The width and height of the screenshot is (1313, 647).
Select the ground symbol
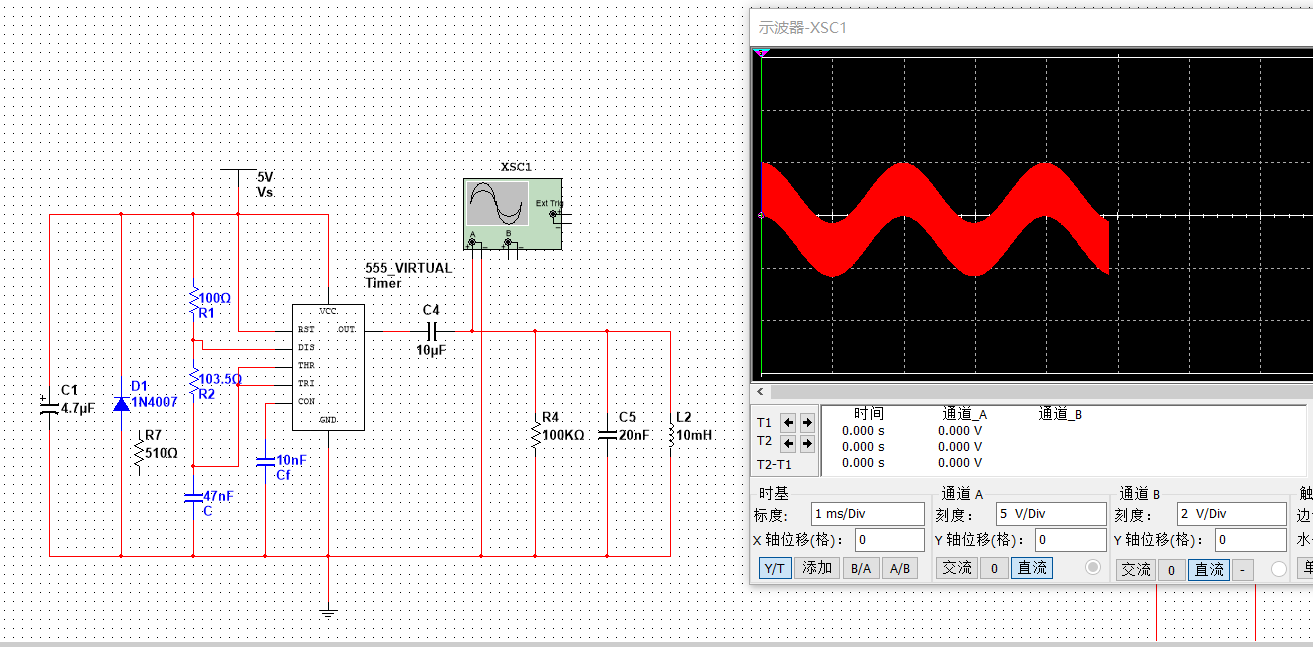click(327, 612)
